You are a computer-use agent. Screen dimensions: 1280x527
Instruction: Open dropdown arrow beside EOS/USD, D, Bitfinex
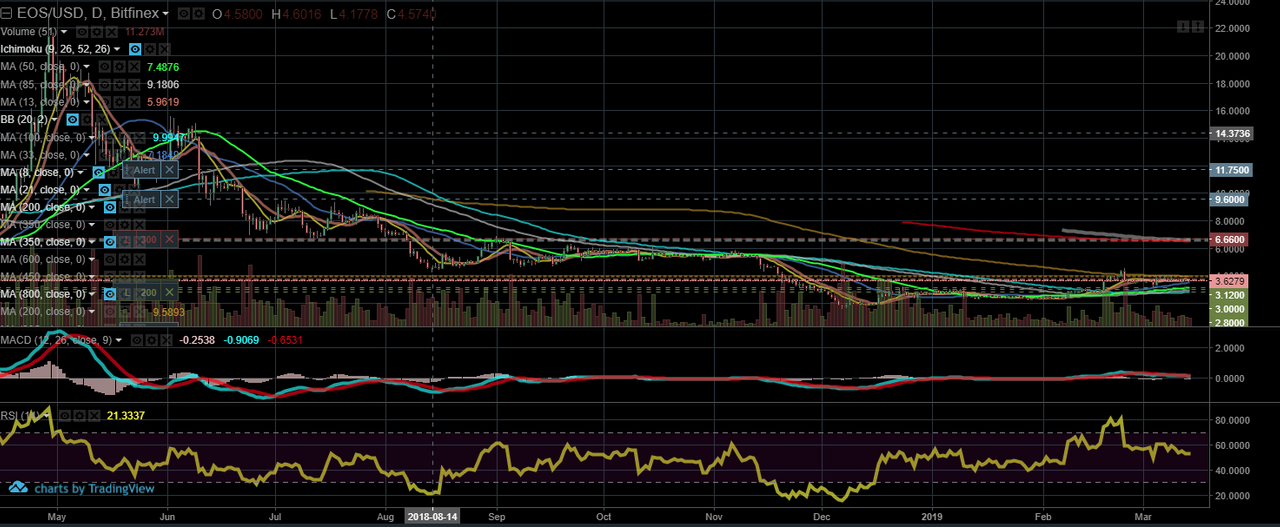(x=165, y=13)
